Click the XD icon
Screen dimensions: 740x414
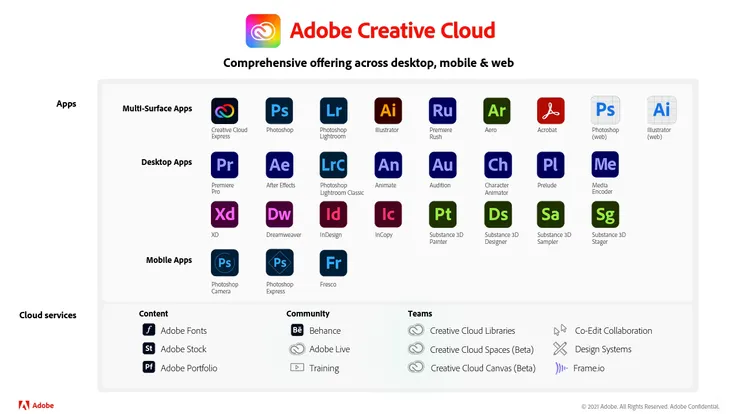(x=225, y=214)
